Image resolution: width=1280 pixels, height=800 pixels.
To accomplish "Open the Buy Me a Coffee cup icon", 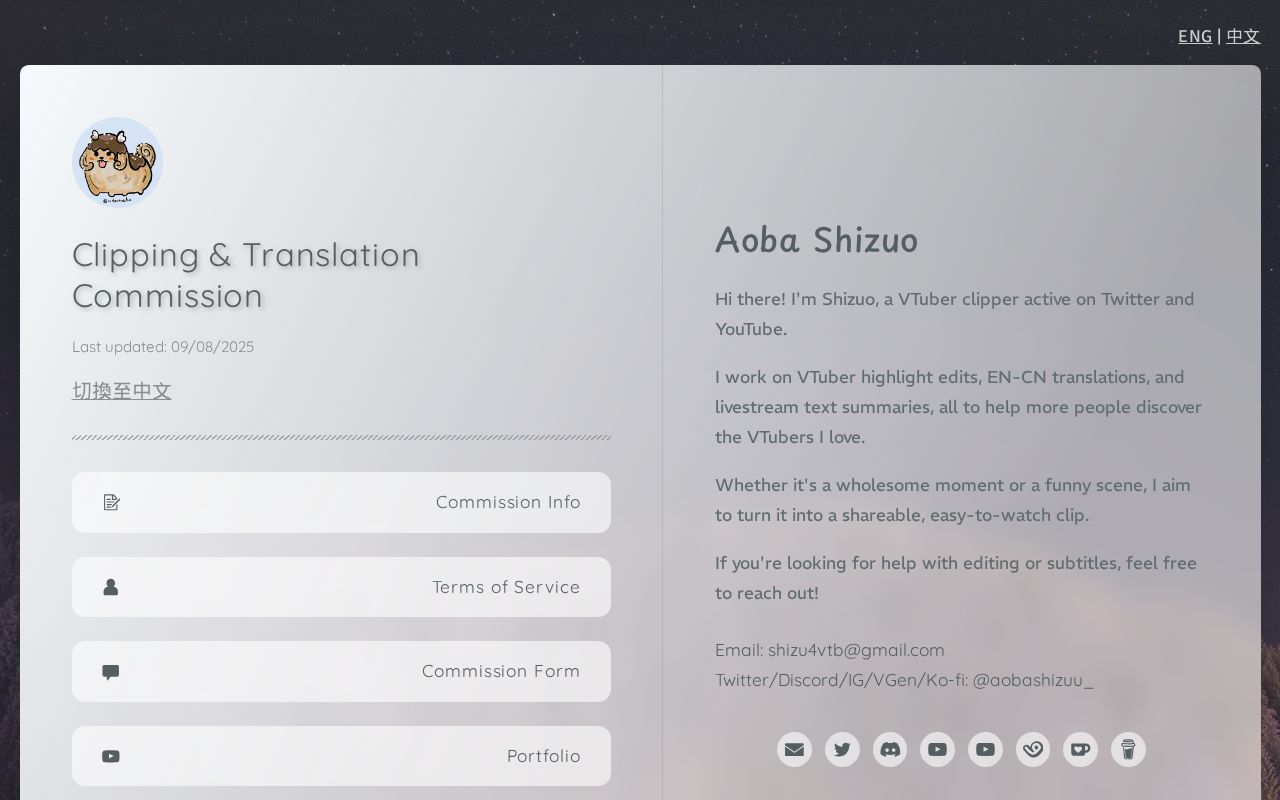I will pos(1128,749).
